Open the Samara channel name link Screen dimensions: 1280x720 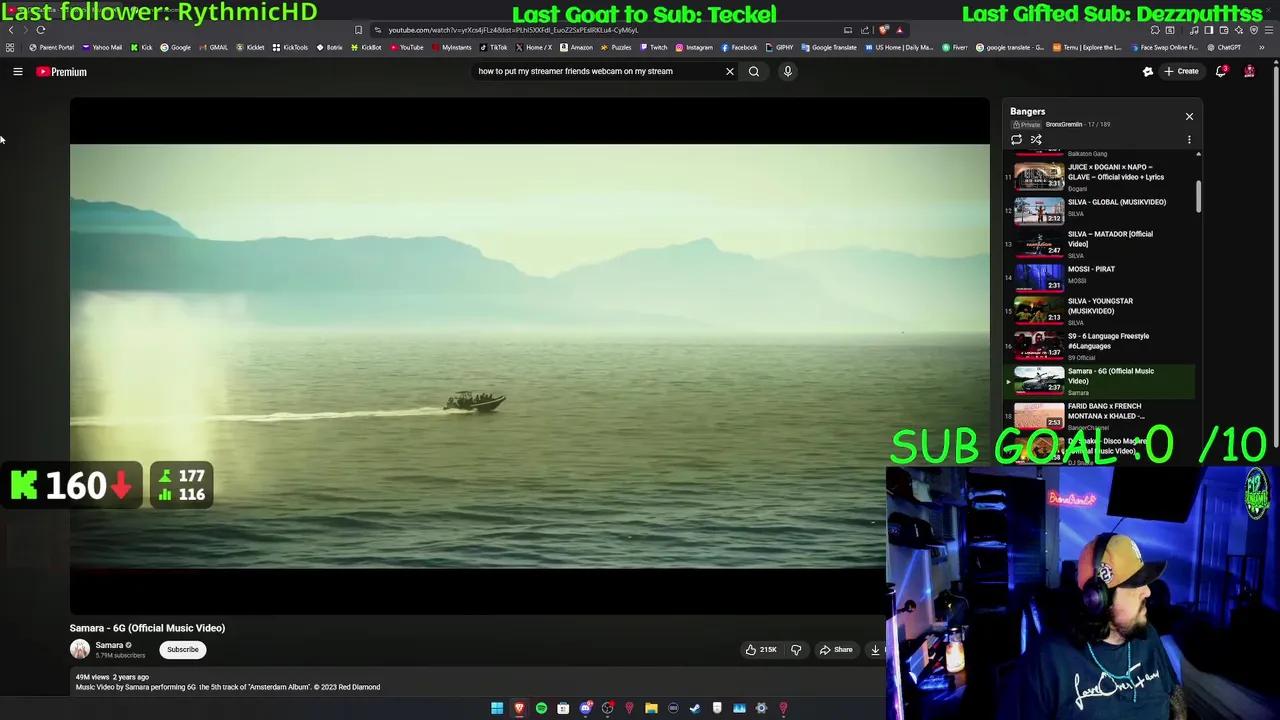pyautogui.click(x=109, y=645)
